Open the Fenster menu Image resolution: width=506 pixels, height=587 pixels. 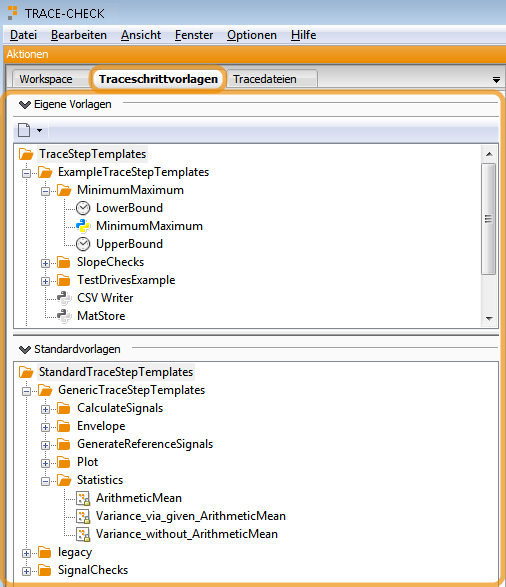(194, 35)
